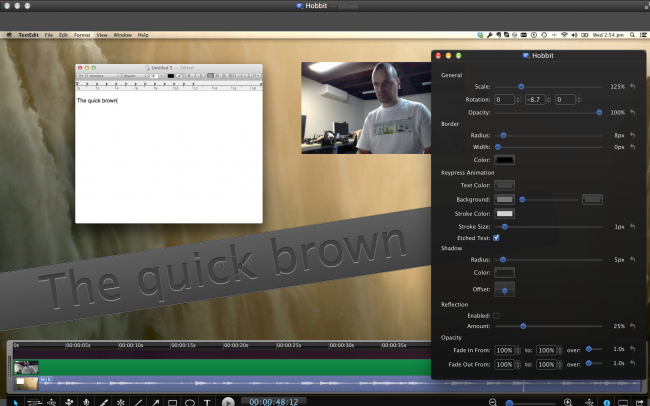Click the Opacity slider in General section
This screenshot has width=650, height=406.
pyautogui.click(x=548, y=112)
